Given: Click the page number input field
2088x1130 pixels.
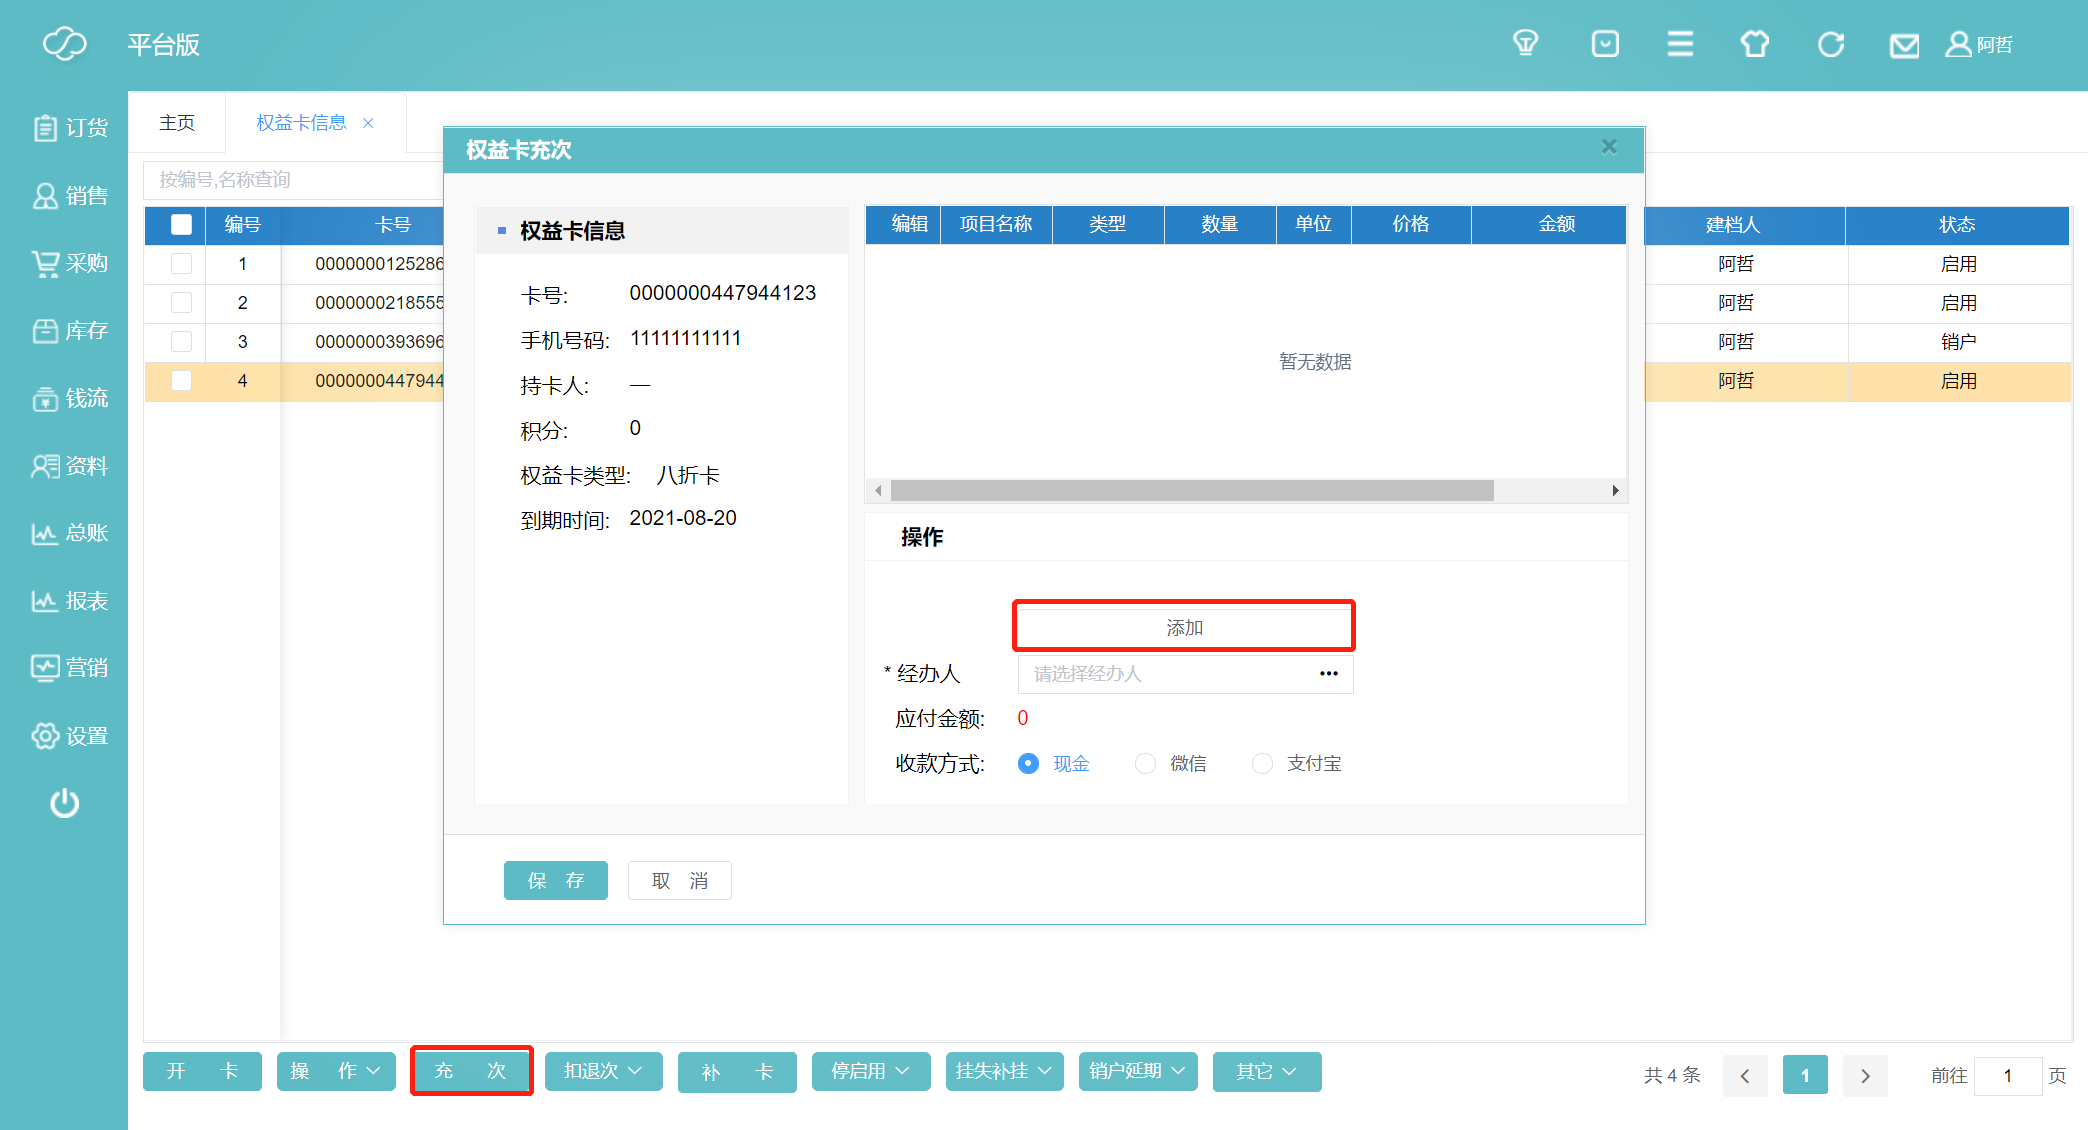Looking at the screenshot, I should [x=2007, y=1076].
